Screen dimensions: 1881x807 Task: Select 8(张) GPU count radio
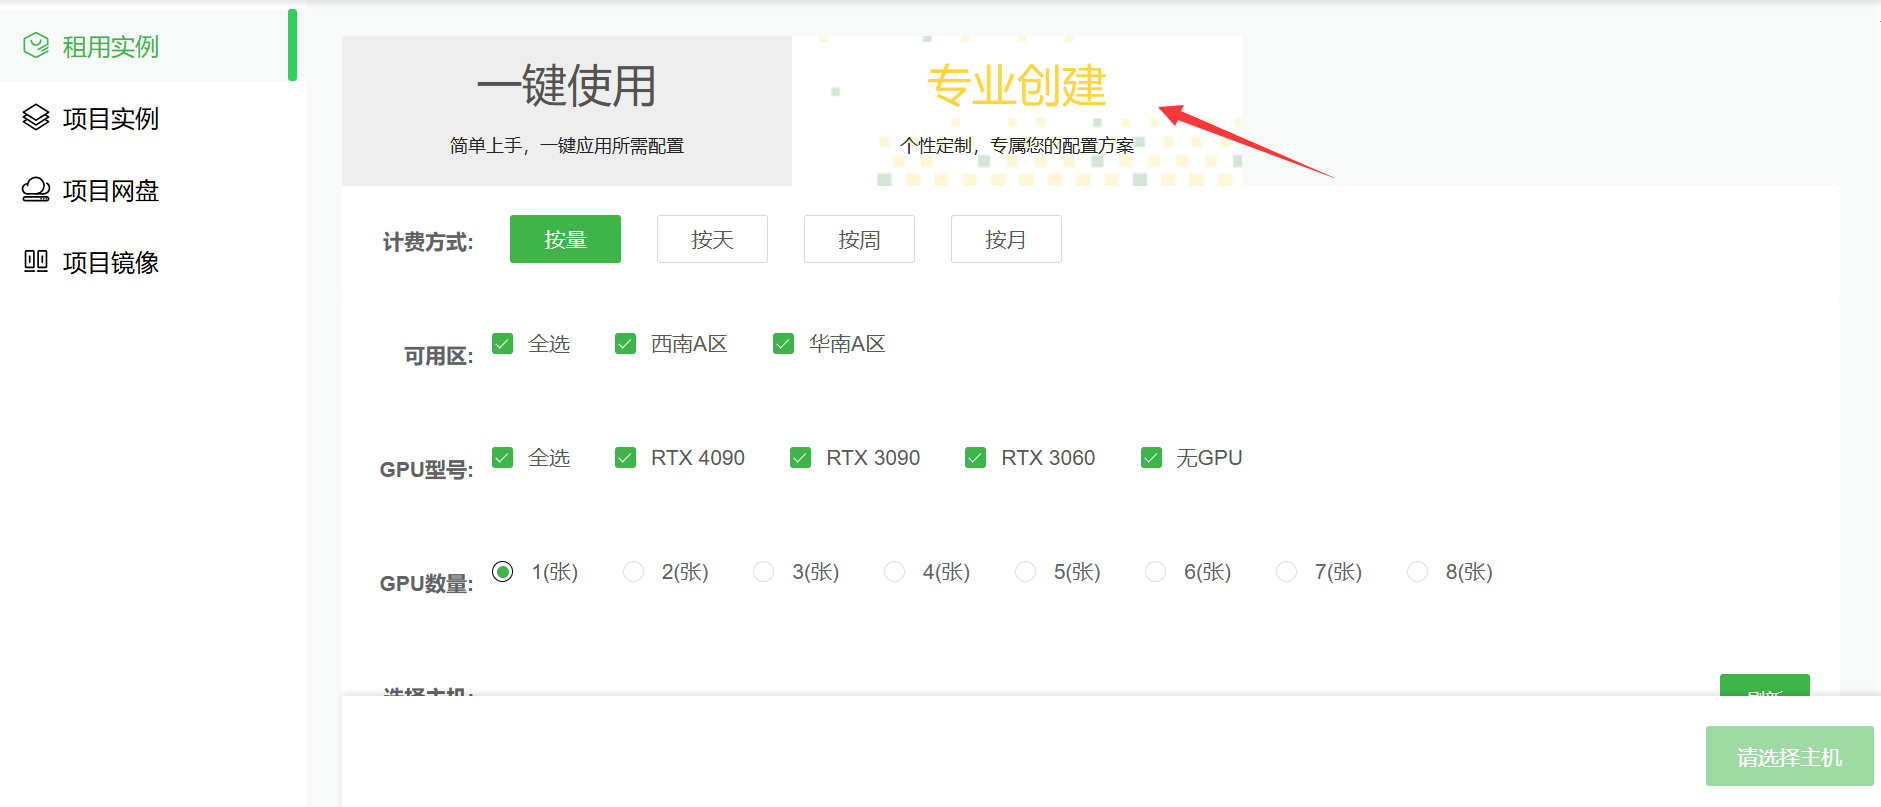click(1418, 572)
